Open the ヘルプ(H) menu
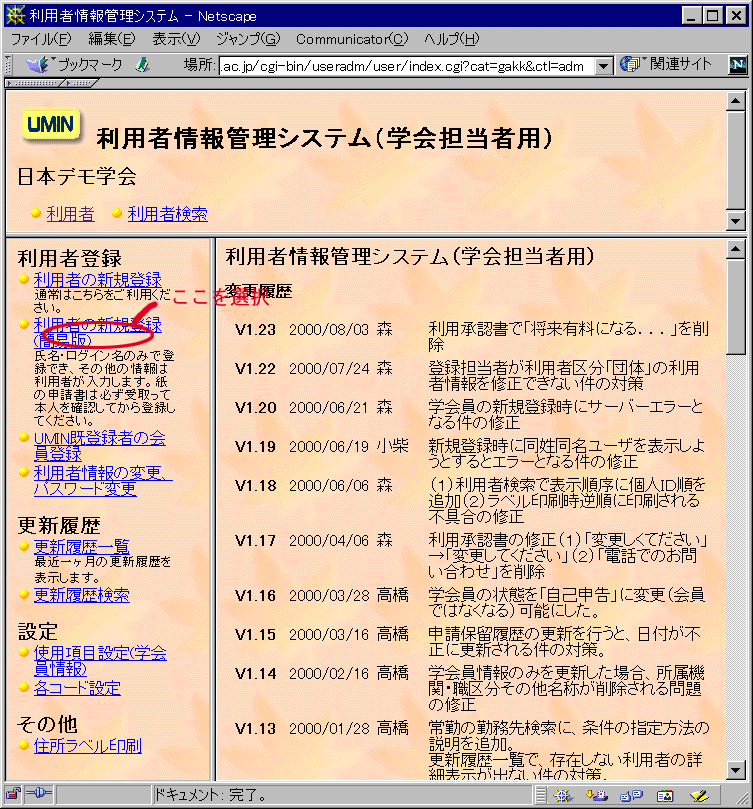753x809 pixels. [451, 39]
